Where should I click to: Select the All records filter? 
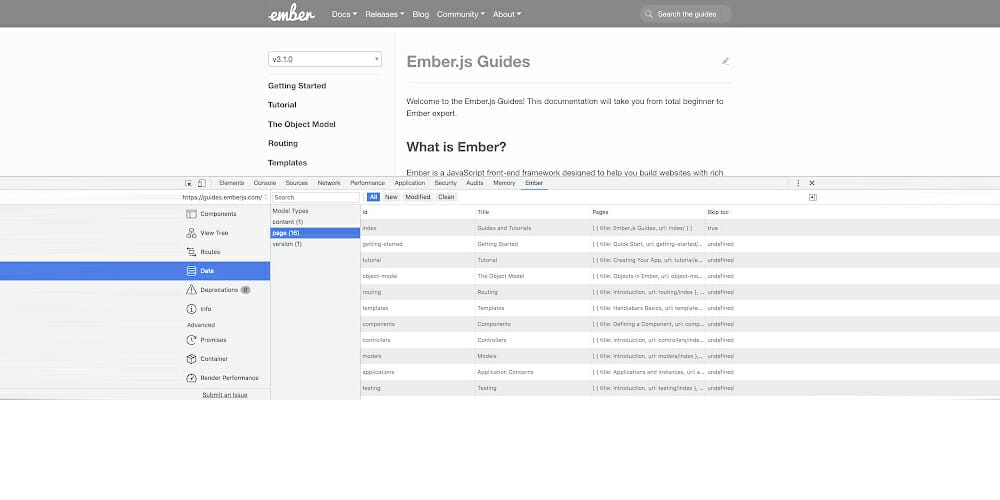point(373,197)
